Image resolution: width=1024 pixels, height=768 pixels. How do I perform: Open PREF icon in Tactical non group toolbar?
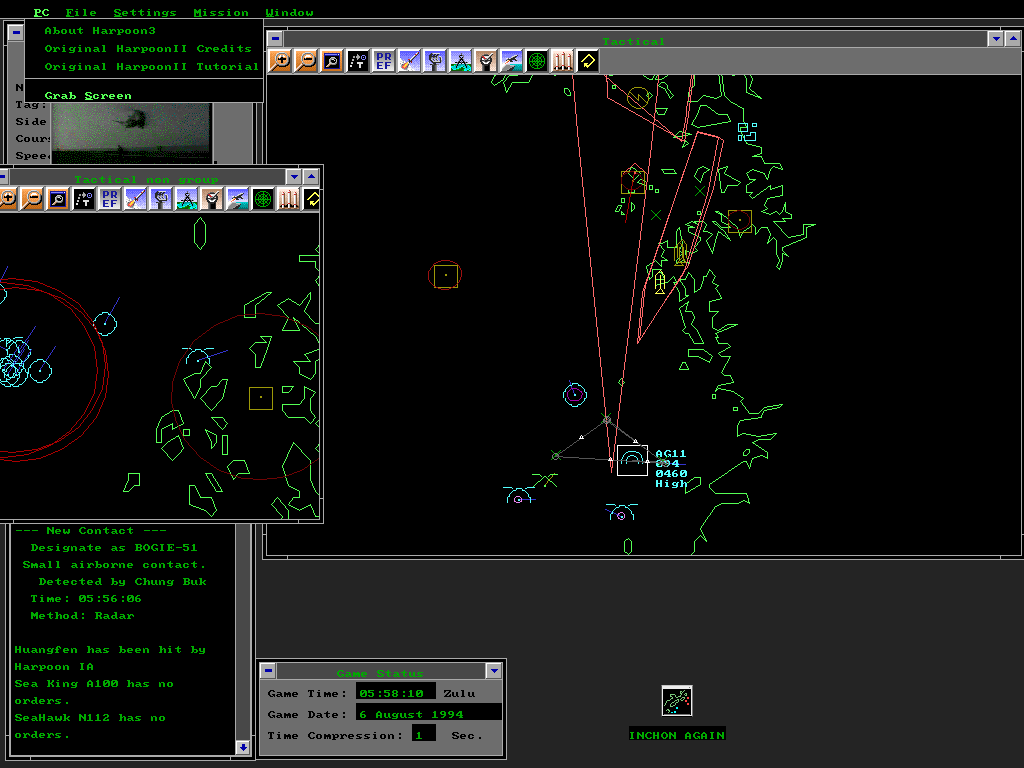pos(110,199)
